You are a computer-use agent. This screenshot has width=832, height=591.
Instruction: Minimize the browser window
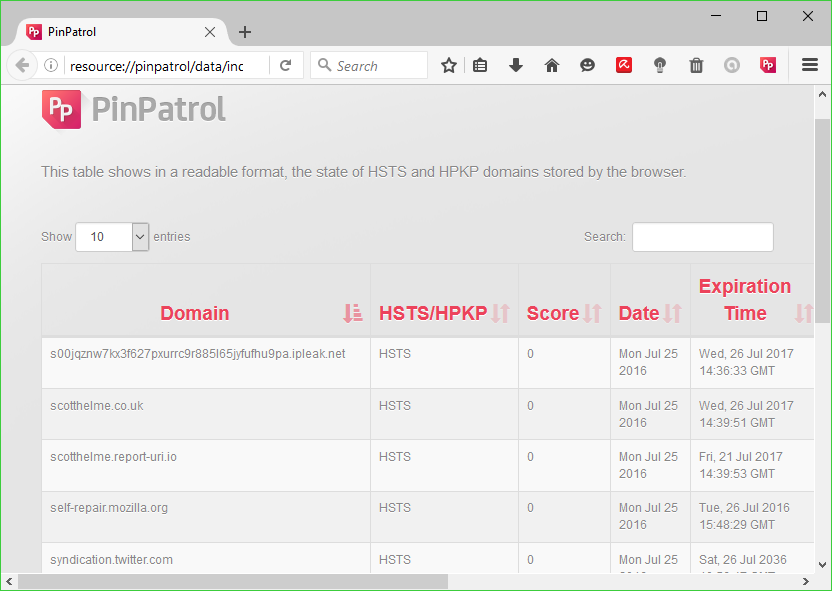click(716, 16)
